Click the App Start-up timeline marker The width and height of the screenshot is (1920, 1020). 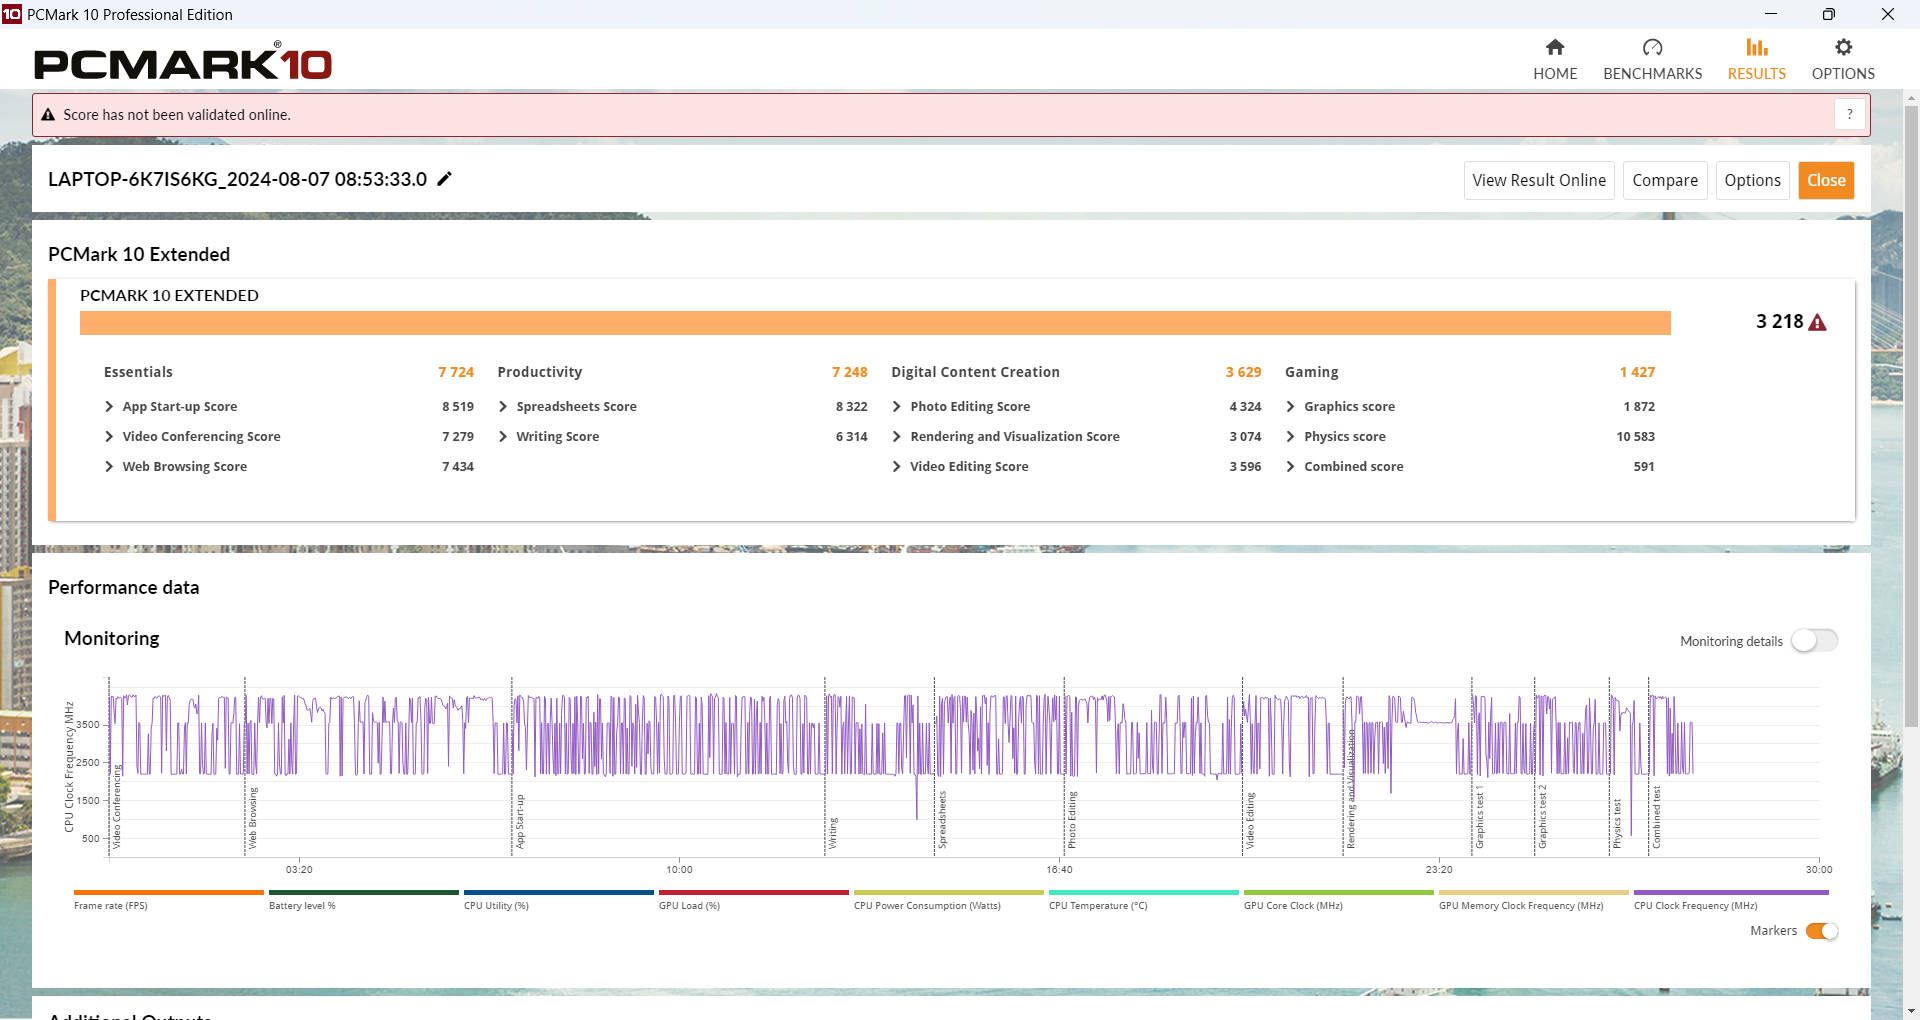pos(520,821)
